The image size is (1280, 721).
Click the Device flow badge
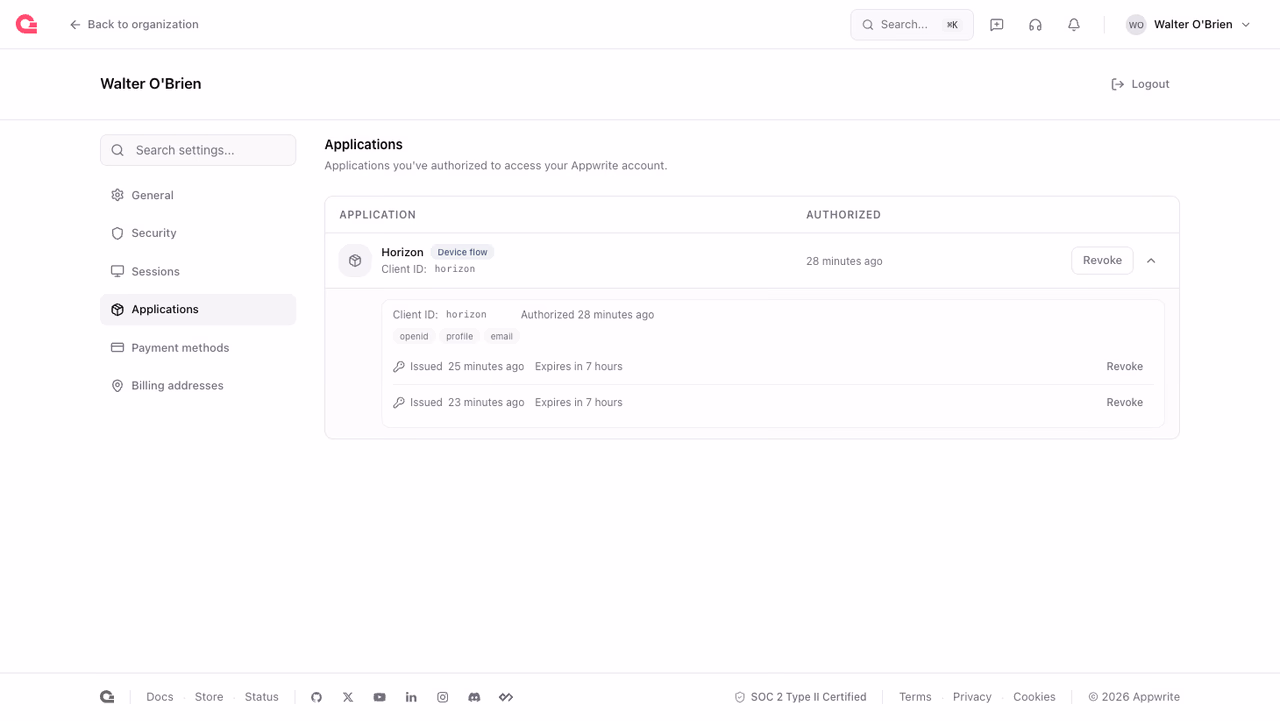pos(462,252)
